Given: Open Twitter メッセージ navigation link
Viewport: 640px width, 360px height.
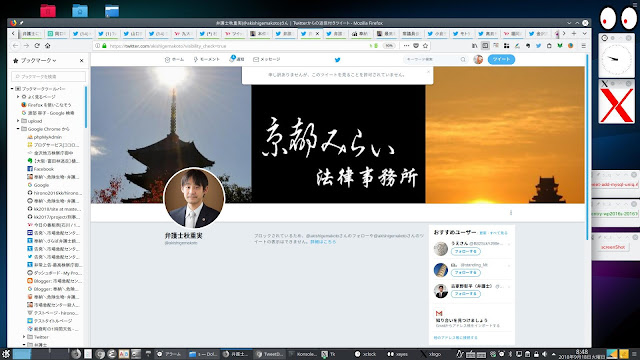Looking at the screenshot, I should click(267, 60).
